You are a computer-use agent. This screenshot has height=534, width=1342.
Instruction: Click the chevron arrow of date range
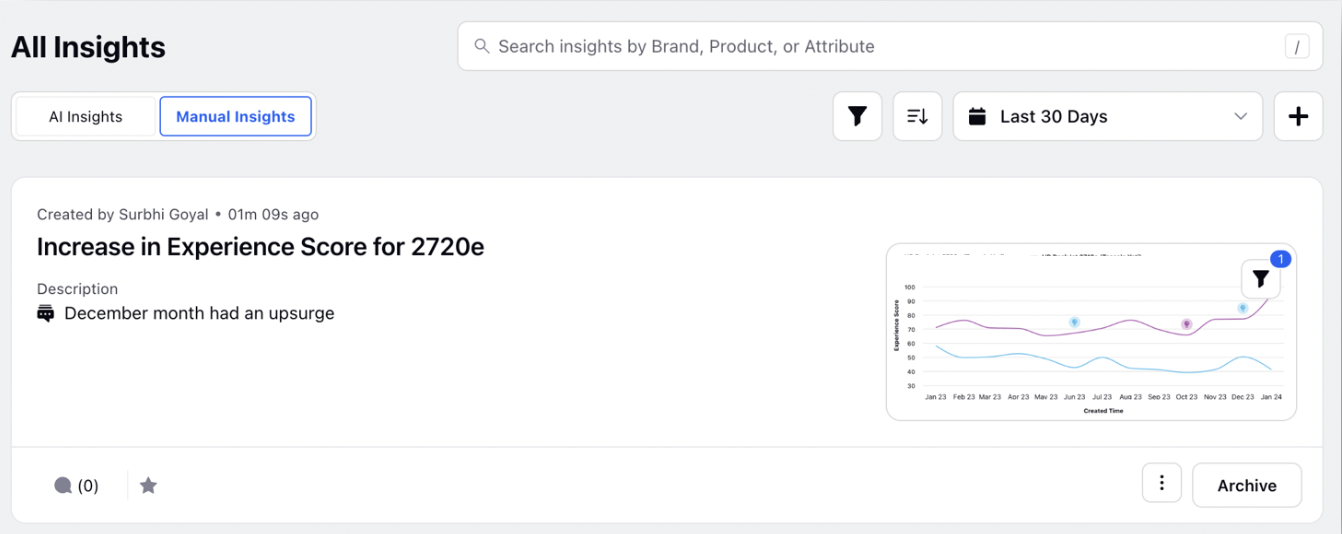[1241, 116]
